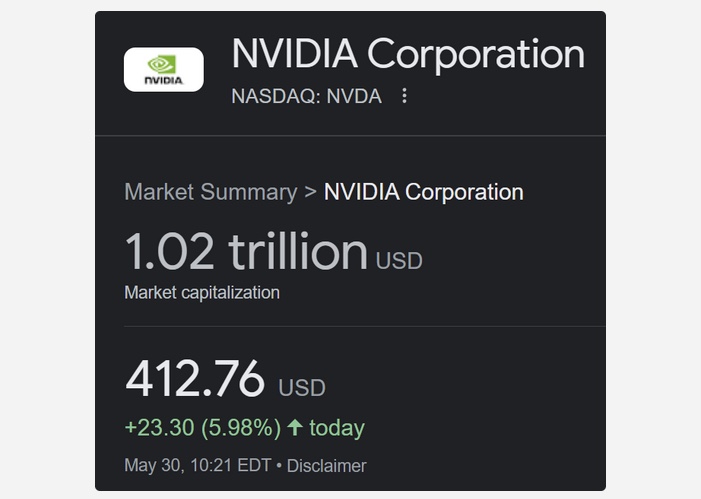The height and width of the screenshot is (499, 701).
Task: Click the +23.30 (5.98%) change text
Action: pos(203,427)
